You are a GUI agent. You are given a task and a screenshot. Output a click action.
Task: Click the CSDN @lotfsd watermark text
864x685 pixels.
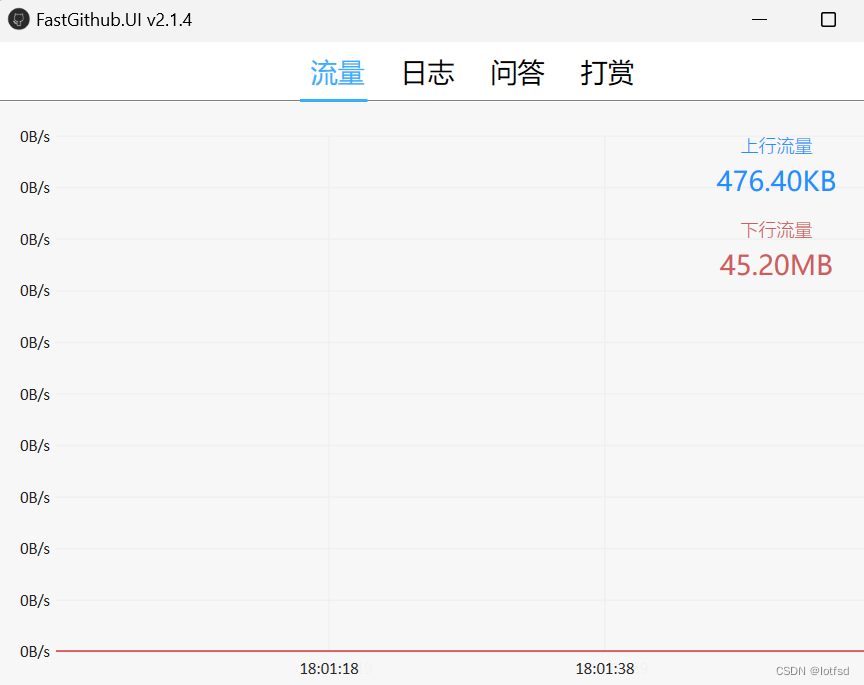[x=812, y=671]
